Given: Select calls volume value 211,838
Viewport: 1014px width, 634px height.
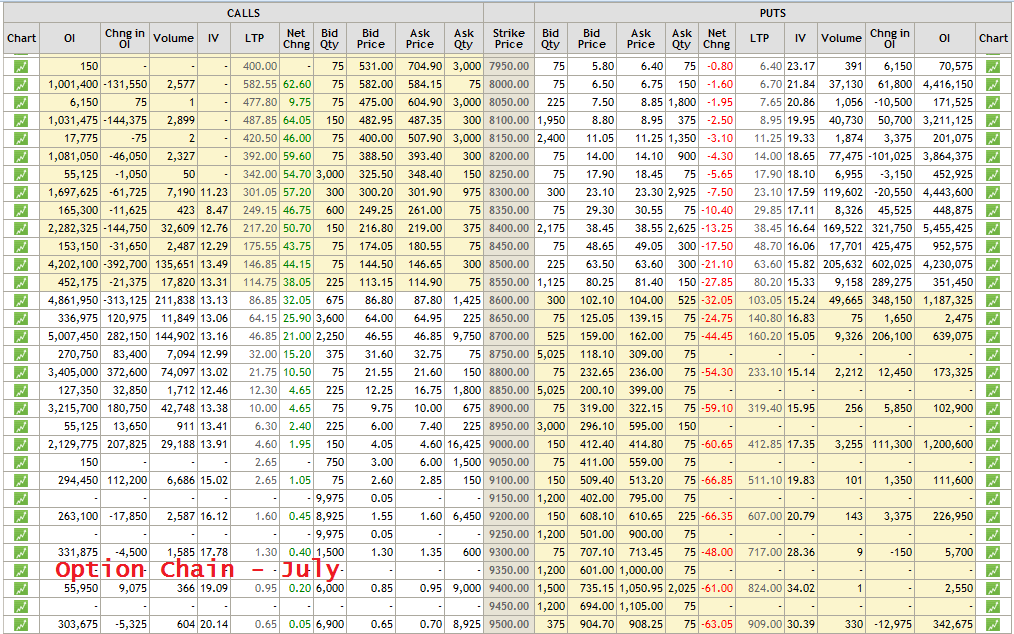Looking at the screenshot, I should point(173,300).
